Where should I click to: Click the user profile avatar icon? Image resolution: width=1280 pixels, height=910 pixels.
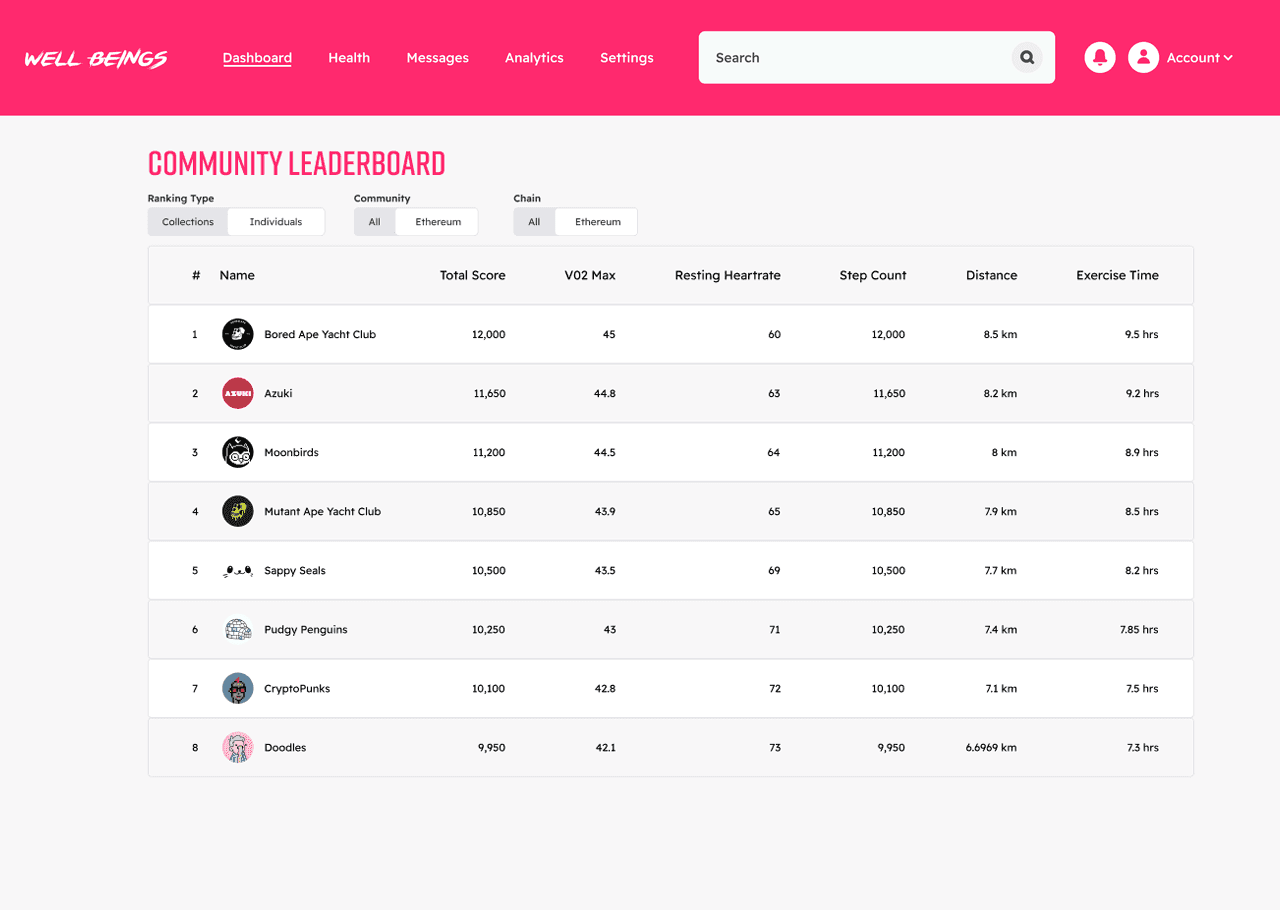(1143, 58)
